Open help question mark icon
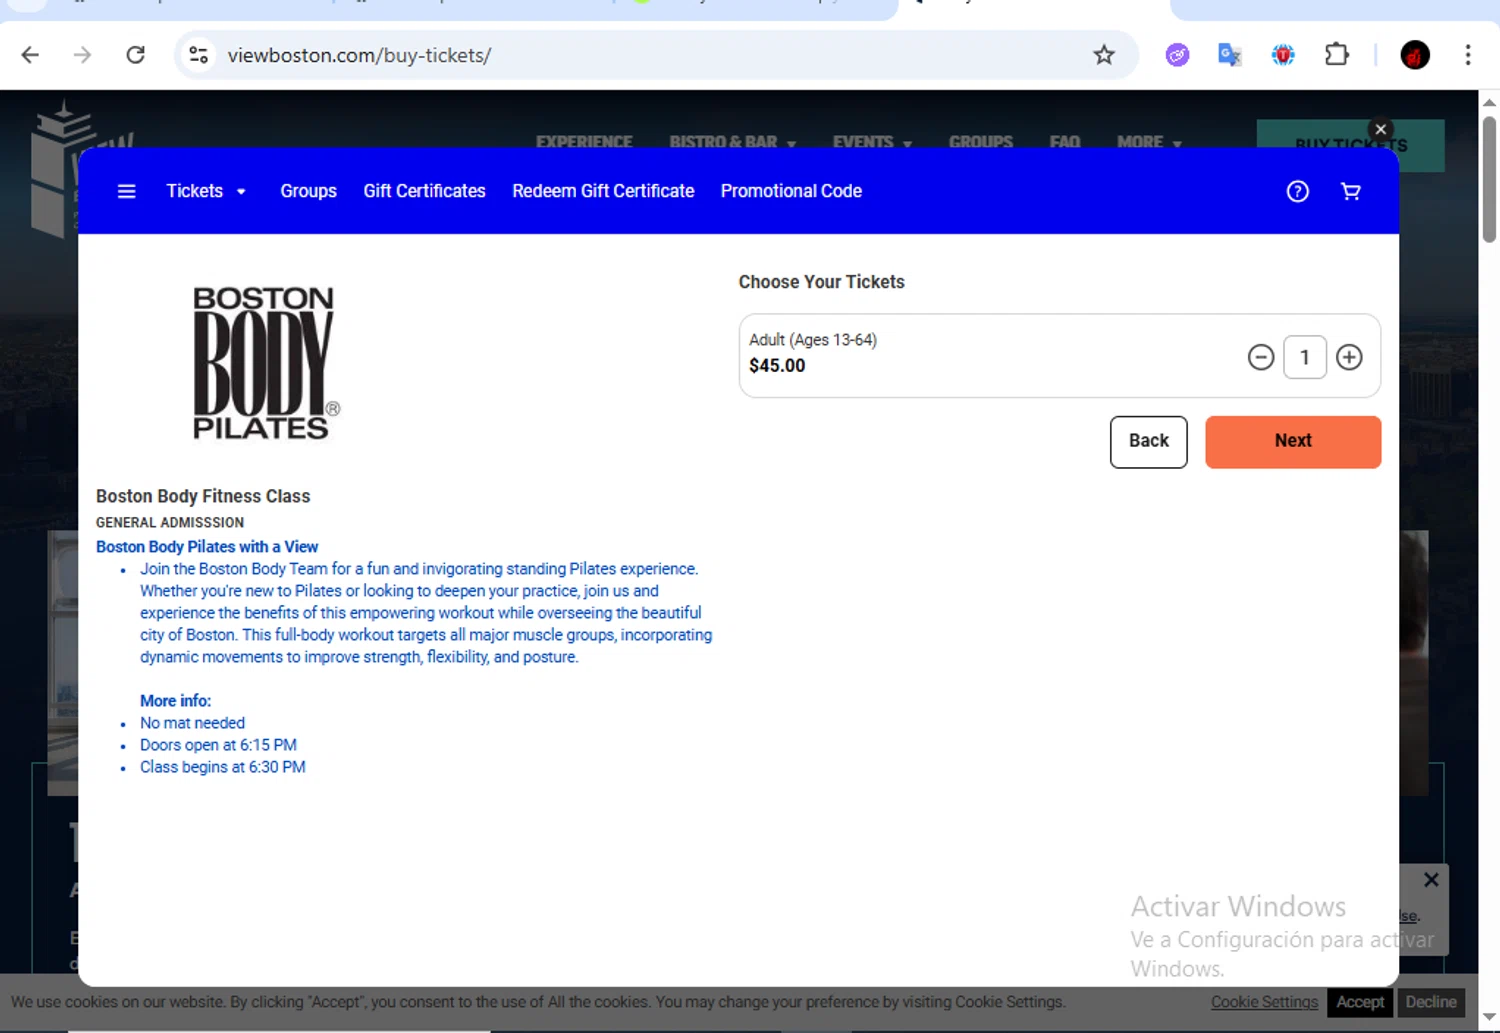 (x=1298, y=191)
